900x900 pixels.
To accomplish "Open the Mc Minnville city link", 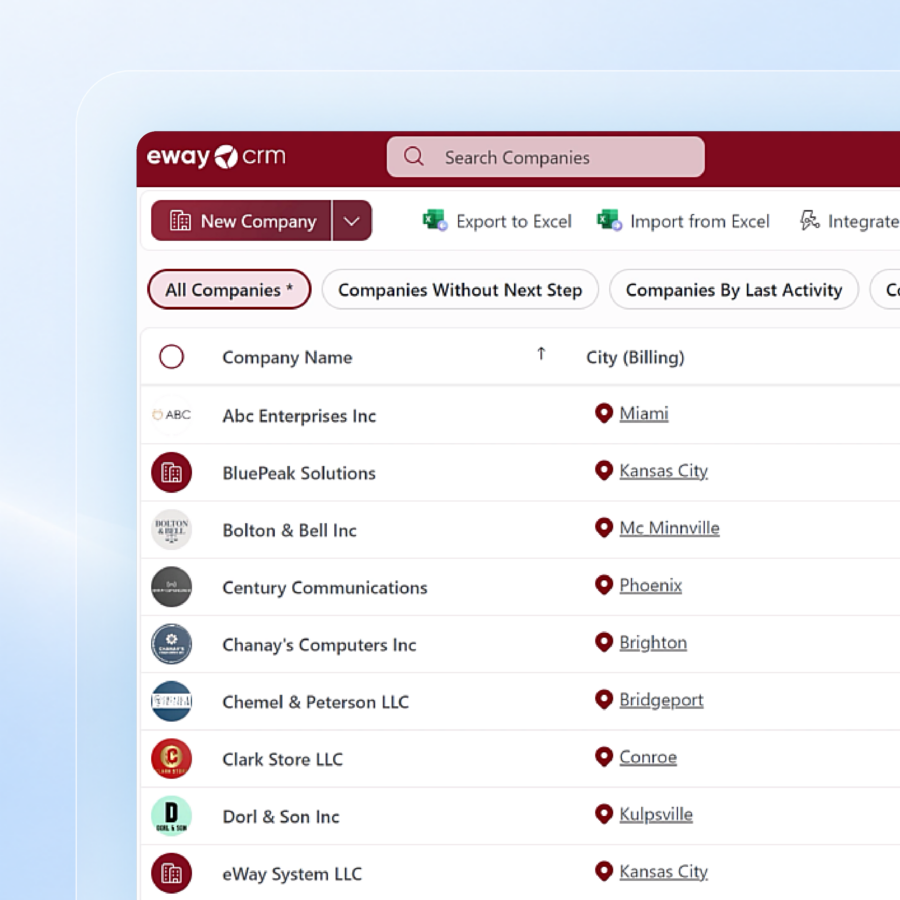I will 669,527.
